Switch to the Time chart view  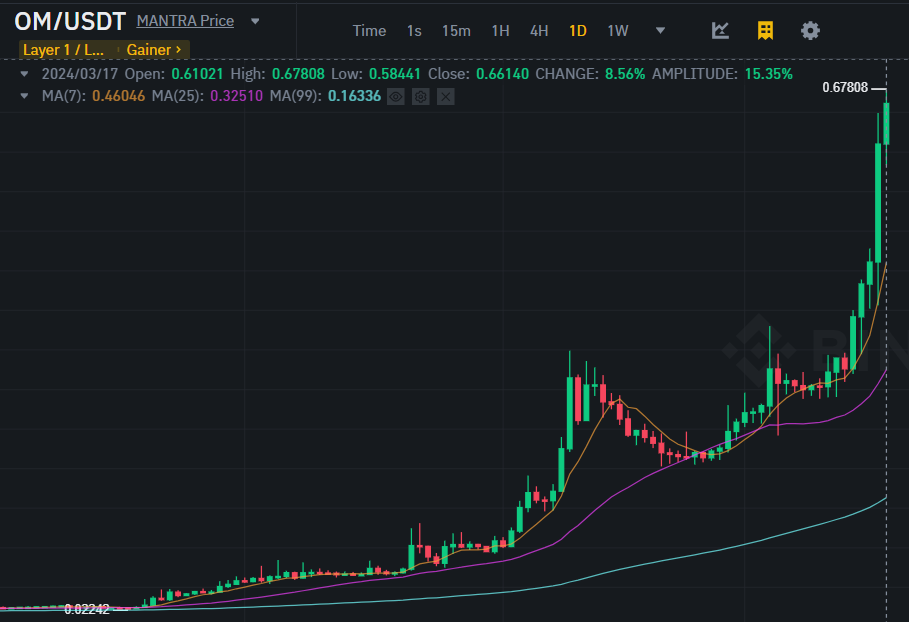(x=369, y=31)
